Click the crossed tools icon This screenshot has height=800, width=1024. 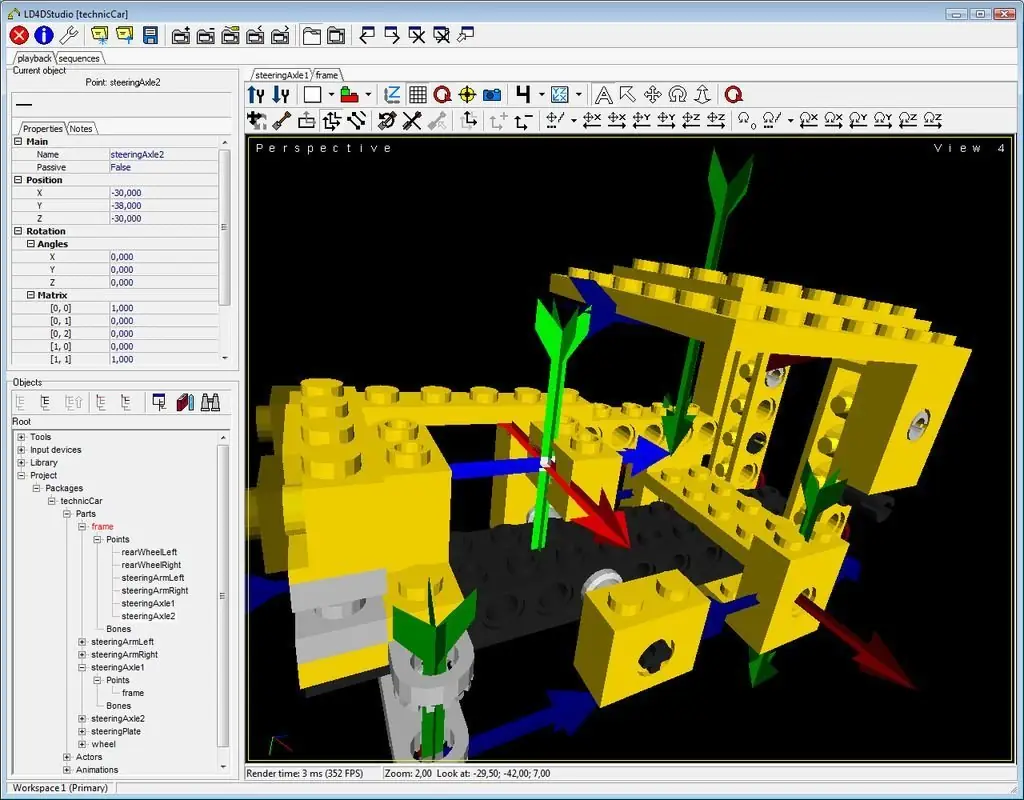[411, 120]
